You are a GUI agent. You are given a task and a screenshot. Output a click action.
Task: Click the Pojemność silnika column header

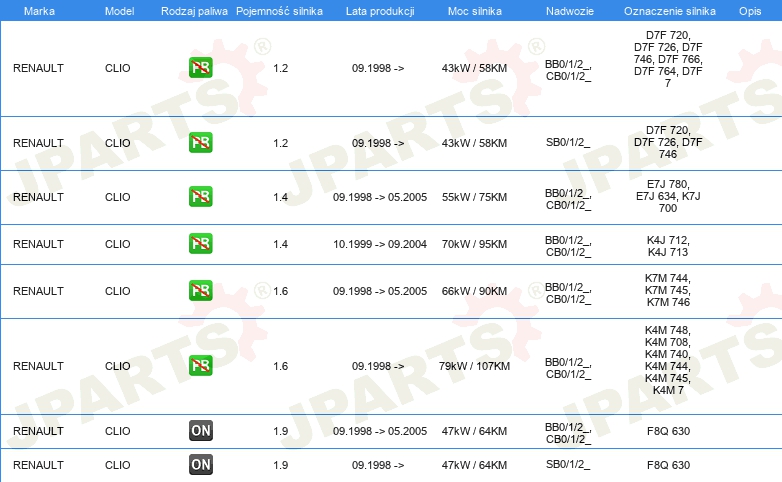[279, 11]
